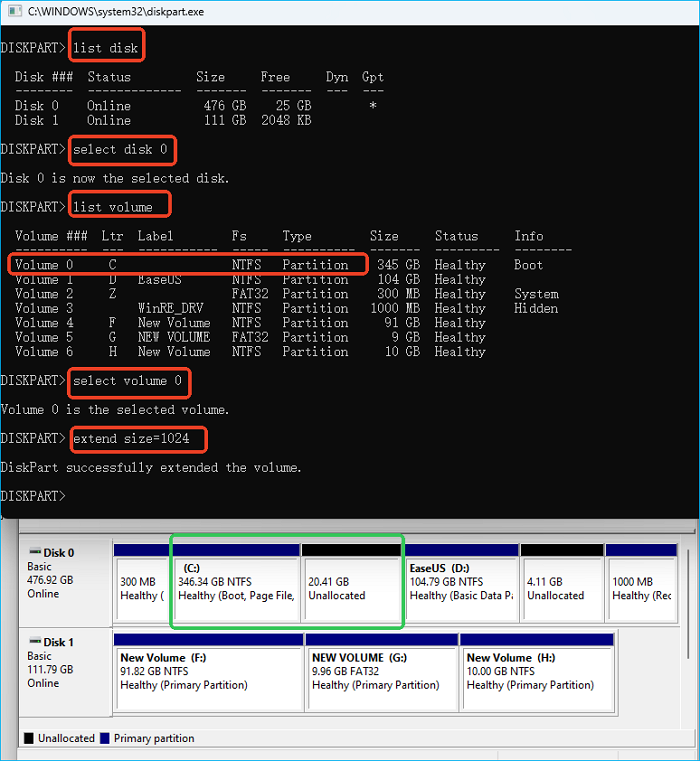Image resolution: width=700 pixels, height=761 pixels.
Task: Click the 'extend size=1024' command text
Action: click(x=130, y=439)
